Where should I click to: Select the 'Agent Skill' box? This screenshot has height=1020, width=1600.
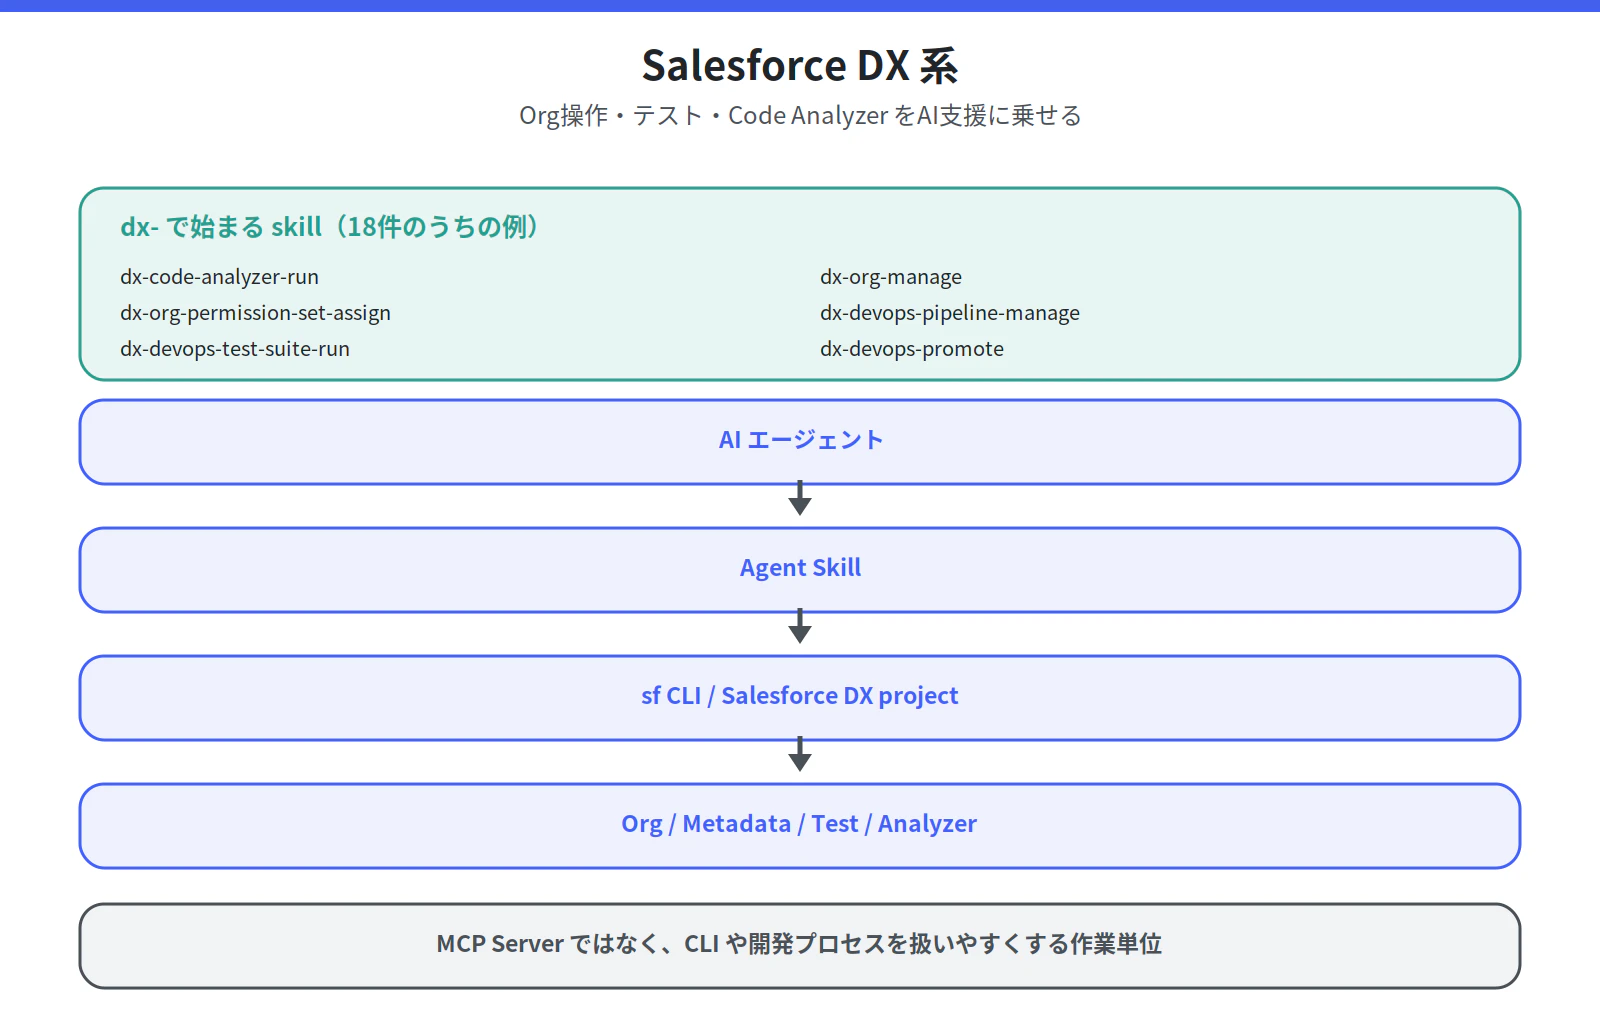click(x=800, y=570)
